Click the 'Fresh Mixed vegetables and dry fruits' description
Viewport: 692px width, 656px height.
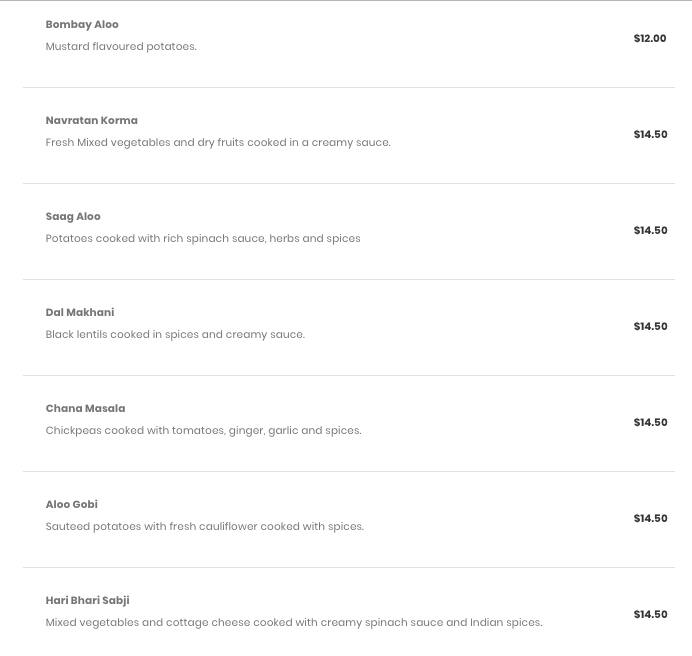(x=218, y=142)
